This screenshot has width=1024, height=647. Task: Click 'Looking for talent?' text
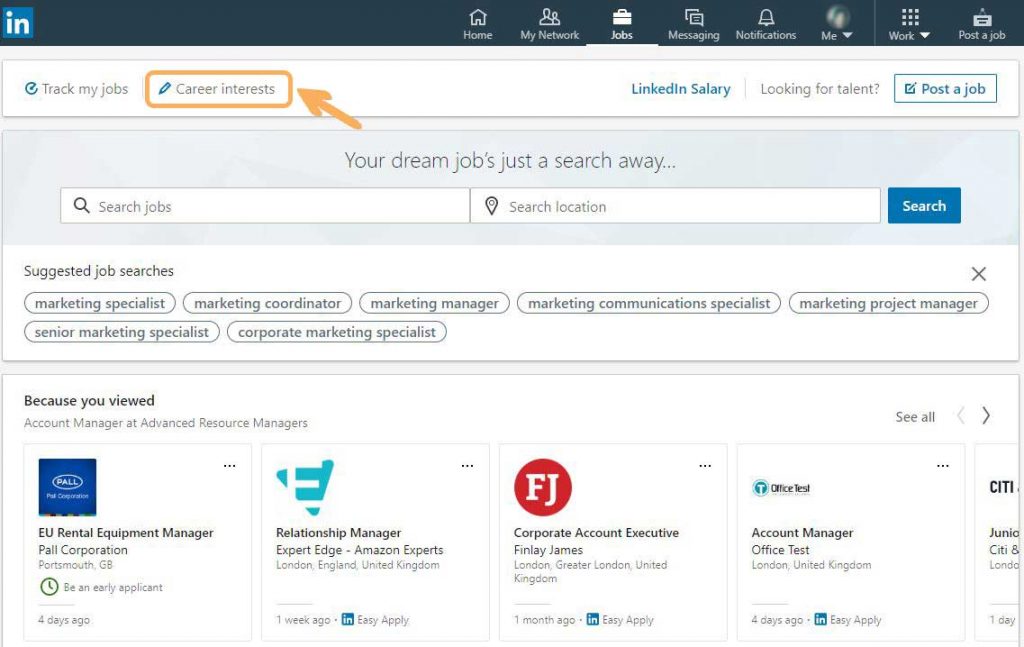click(820, 89)
